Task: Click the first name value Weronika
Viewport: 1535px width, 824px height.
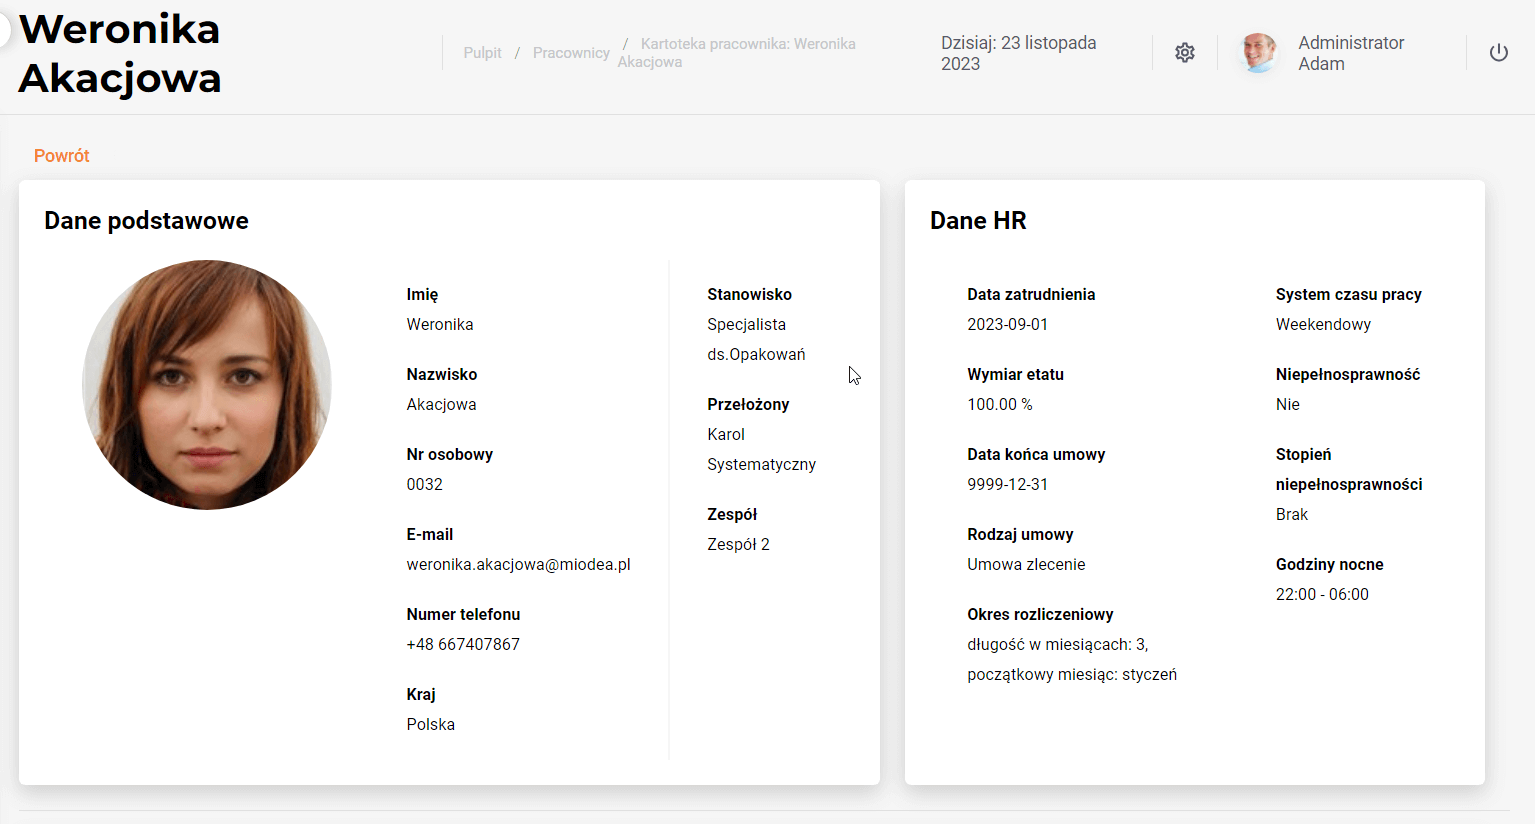Action: pos(440,324)
